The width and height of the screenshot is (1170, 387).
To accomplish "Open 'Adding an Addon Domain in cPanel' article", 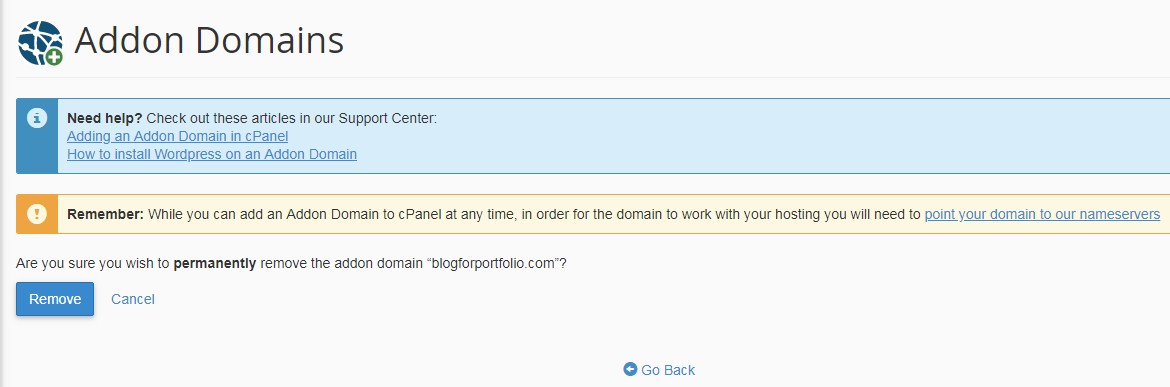I will (178, 136).
